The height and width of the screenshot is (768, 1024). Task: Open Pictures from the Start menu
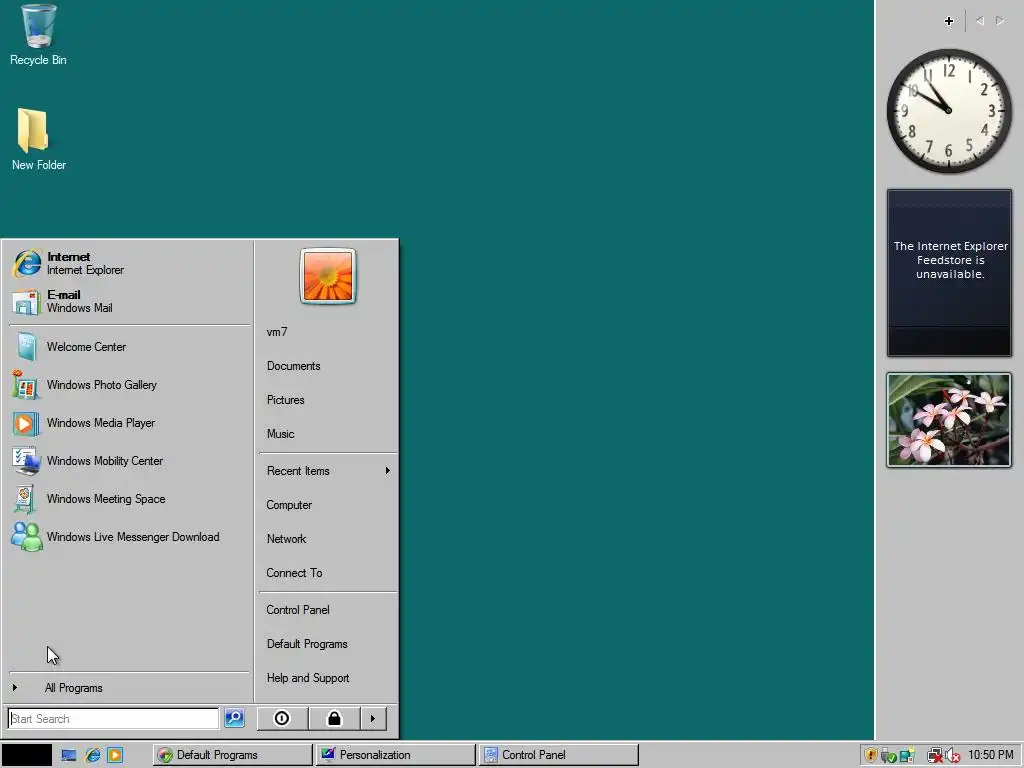pos(328,400)
